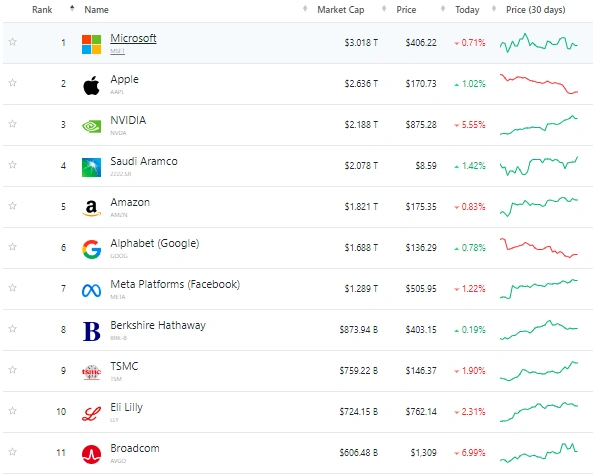The image size is (593, 474).
Task: Click the NVIDIA green eye logo
Action: coord(92,126)
